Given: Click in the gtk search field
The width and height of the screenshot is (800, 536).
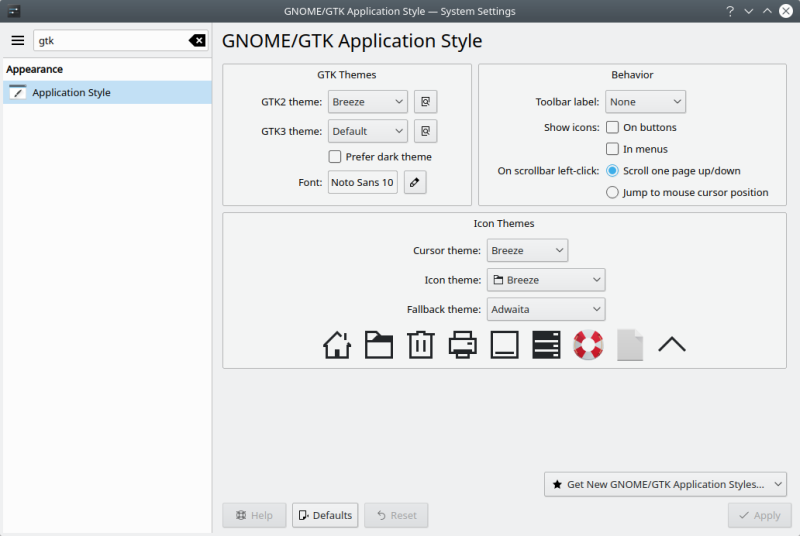Looking at the screenshot, I should point(110,40).
